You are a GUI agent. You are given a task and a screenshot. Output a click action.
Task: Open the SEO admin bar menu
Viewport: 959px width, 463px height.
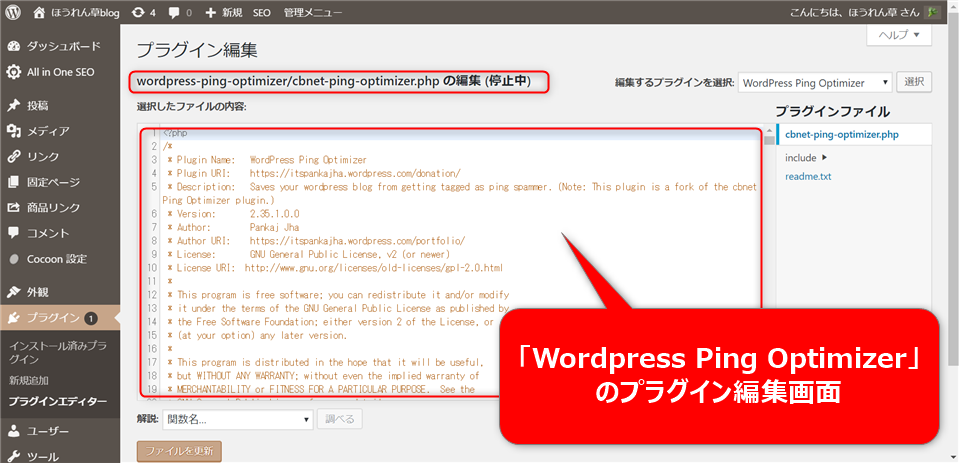[262, 12]
